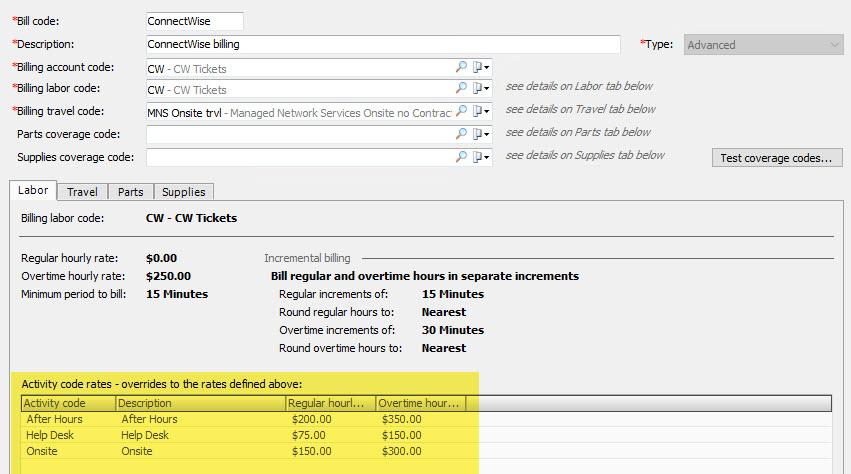Click the Bill code input field
This screenshot has width=851, height=474.
(x=195, y=21)
